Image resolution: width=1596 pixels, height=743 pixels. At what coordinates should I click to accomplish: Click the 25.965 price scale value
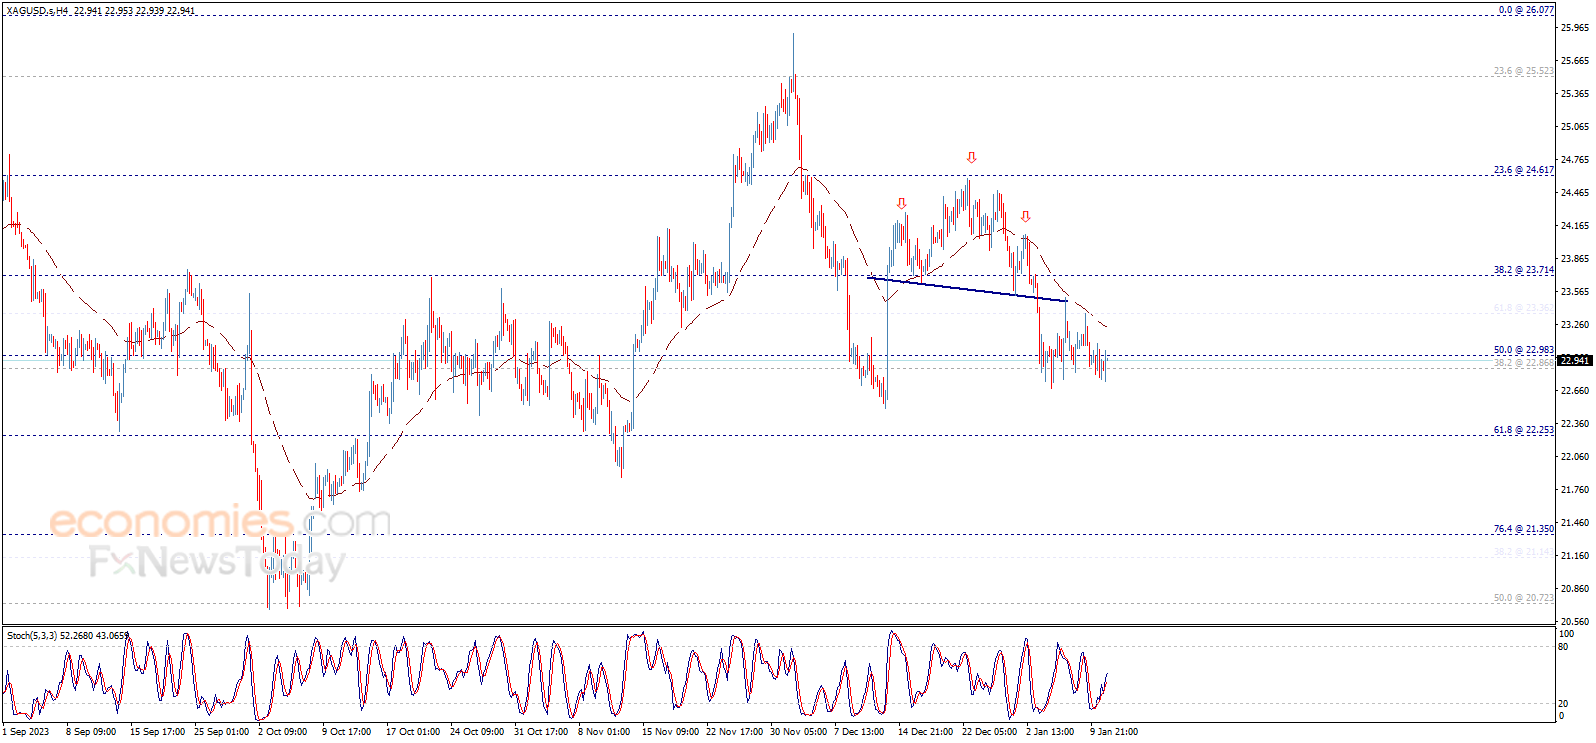pyautogui.click(x=1574, y=28)
